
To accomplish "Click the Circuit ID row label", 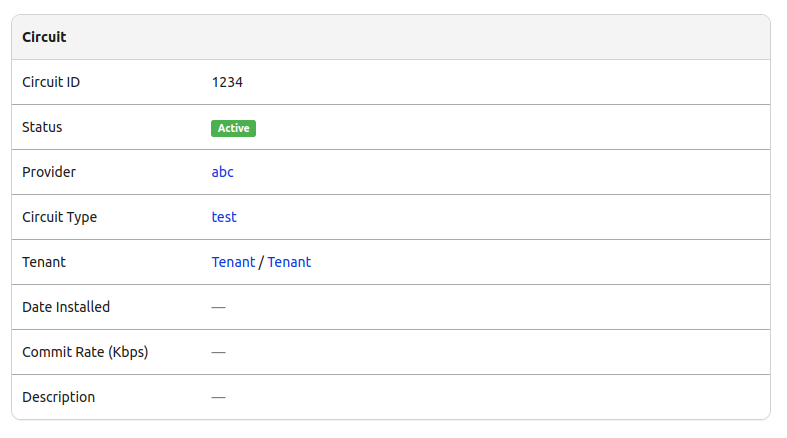I will 51,82.
